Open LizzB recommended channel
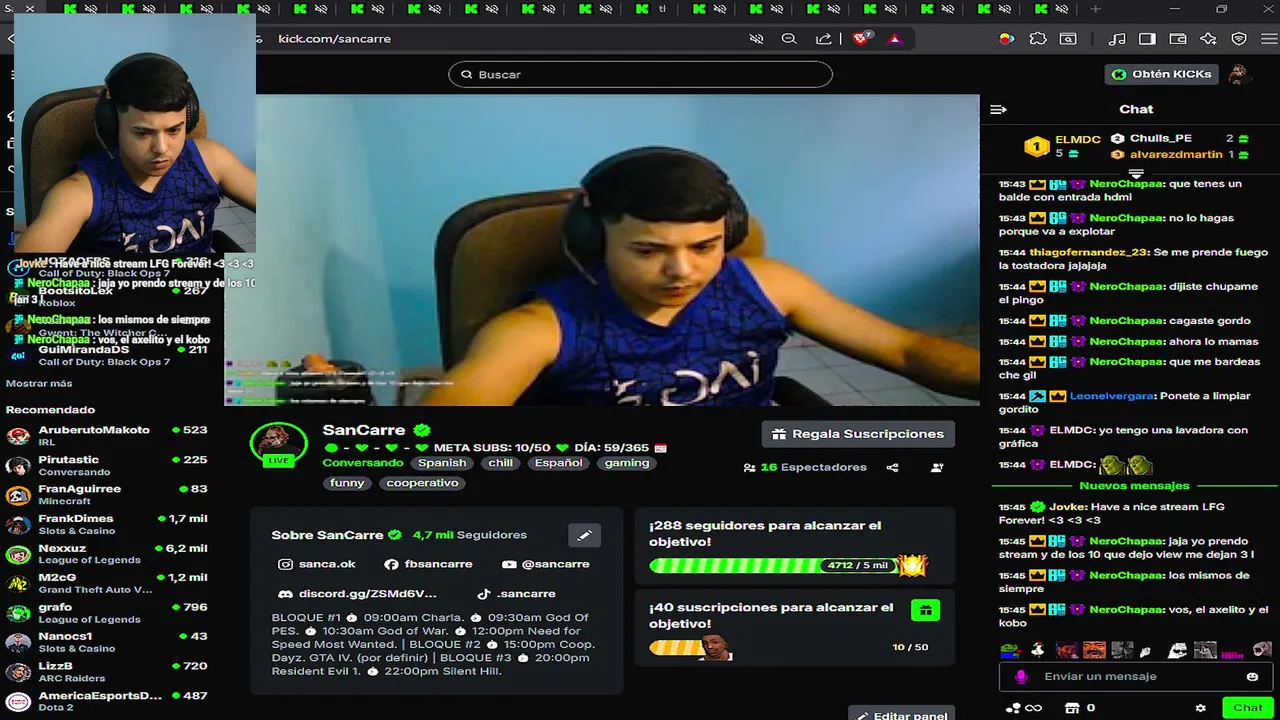The image size is (1280, 720). pos(106,671)
